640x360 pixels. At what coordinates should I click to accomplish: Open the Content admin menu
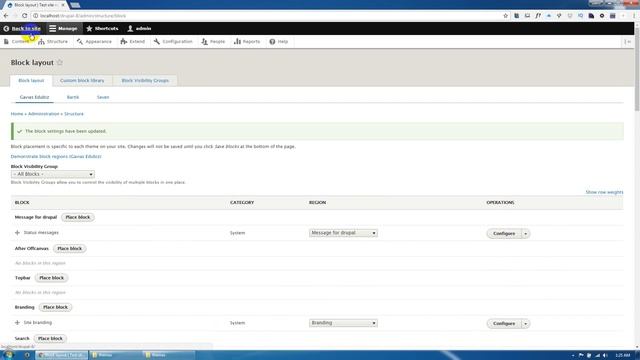(16, 42)
